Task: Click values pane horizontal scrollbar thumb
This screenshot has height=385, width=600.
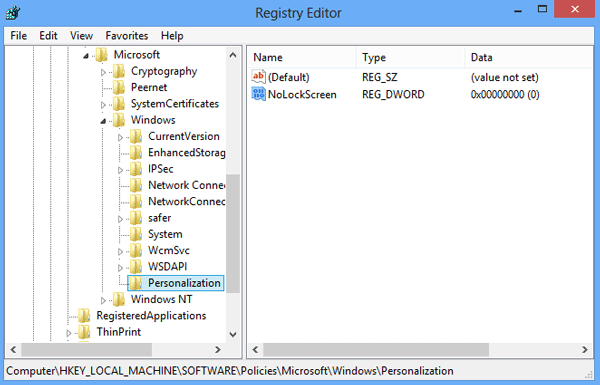Action: coord(376,349)
